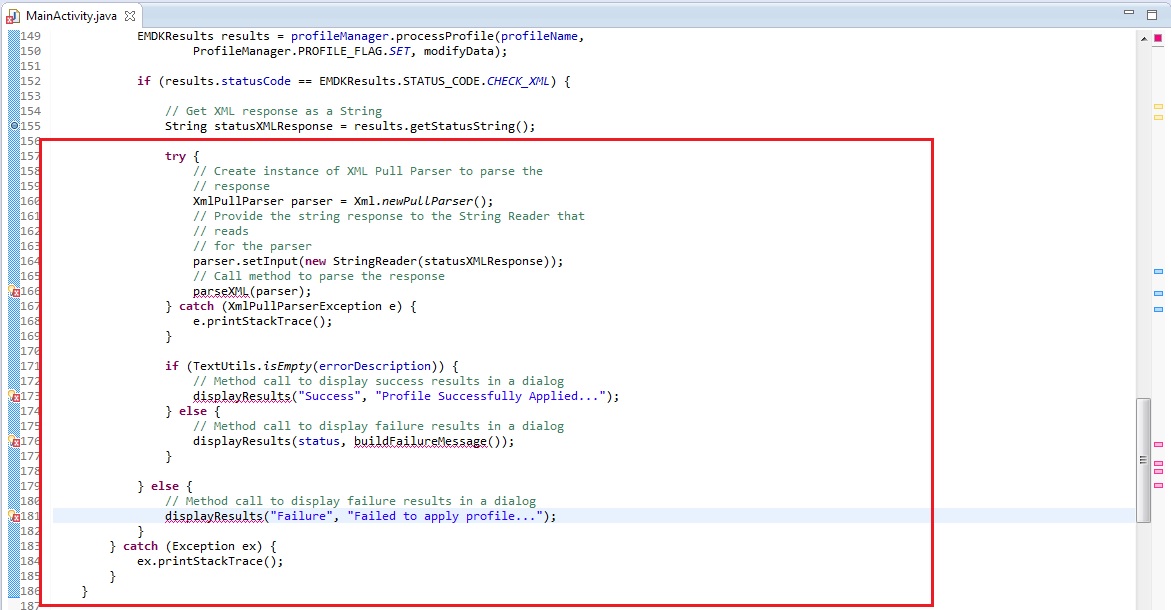Close the MainActivity.java tab

click(x=129, y=16)
